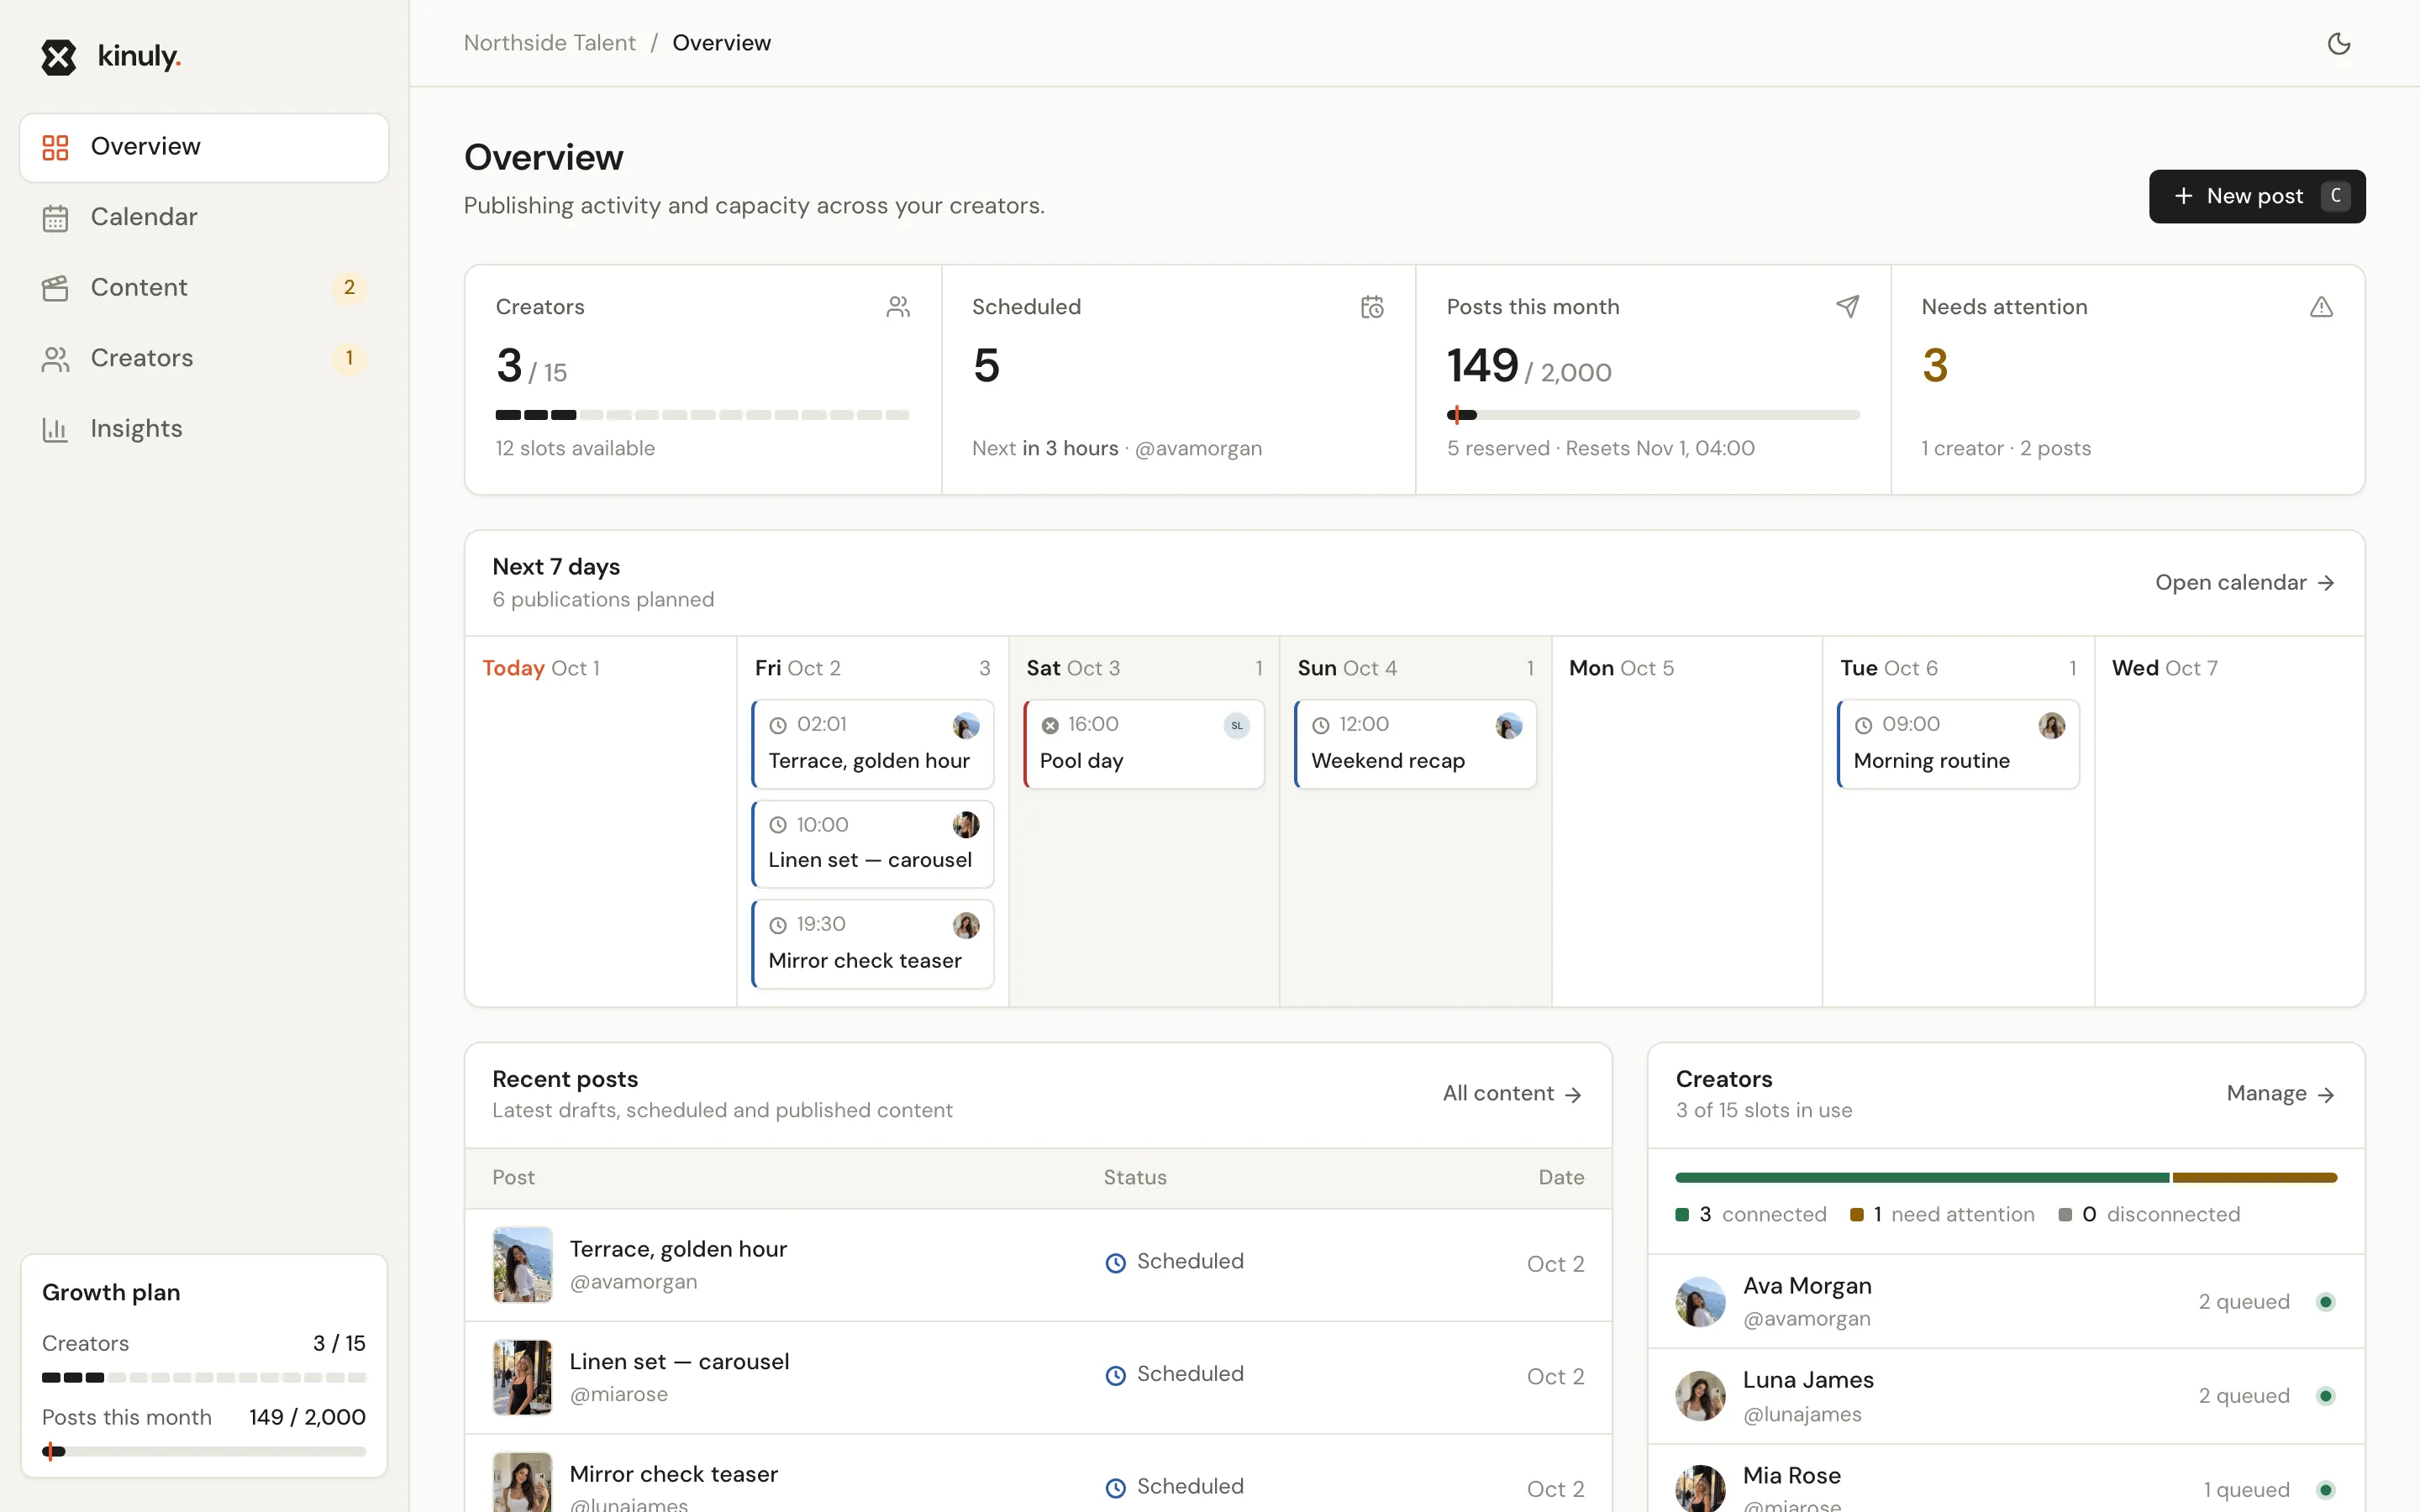Click the Scheduled calendar-clock icon
2420x1512 pixels.
pyautogui.click(x=1372, y=307)
